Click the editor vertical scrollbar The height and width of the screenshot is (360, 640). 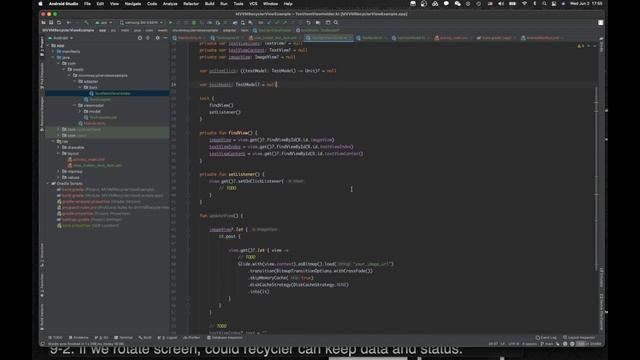(x=596, y=180)
